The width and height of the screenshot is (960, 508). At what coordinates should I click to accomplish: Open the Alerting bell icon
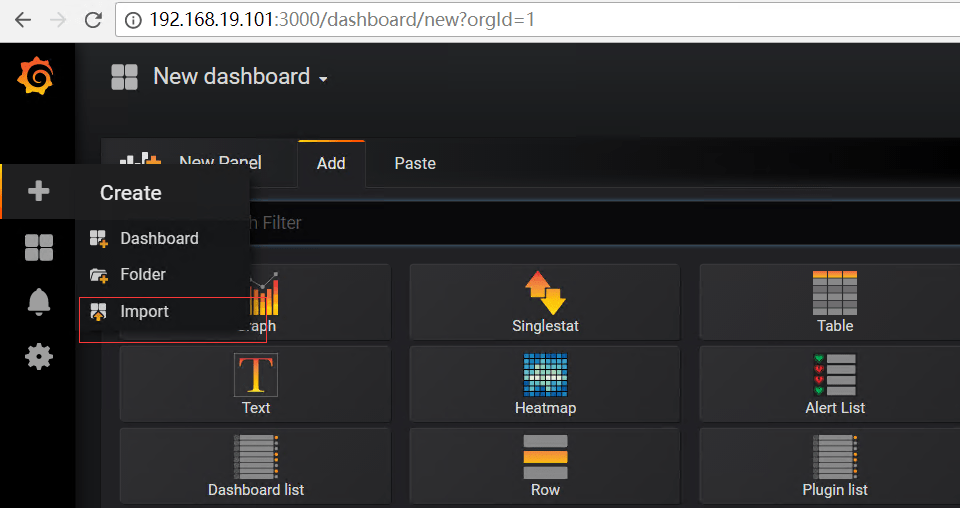click(39, 302)
